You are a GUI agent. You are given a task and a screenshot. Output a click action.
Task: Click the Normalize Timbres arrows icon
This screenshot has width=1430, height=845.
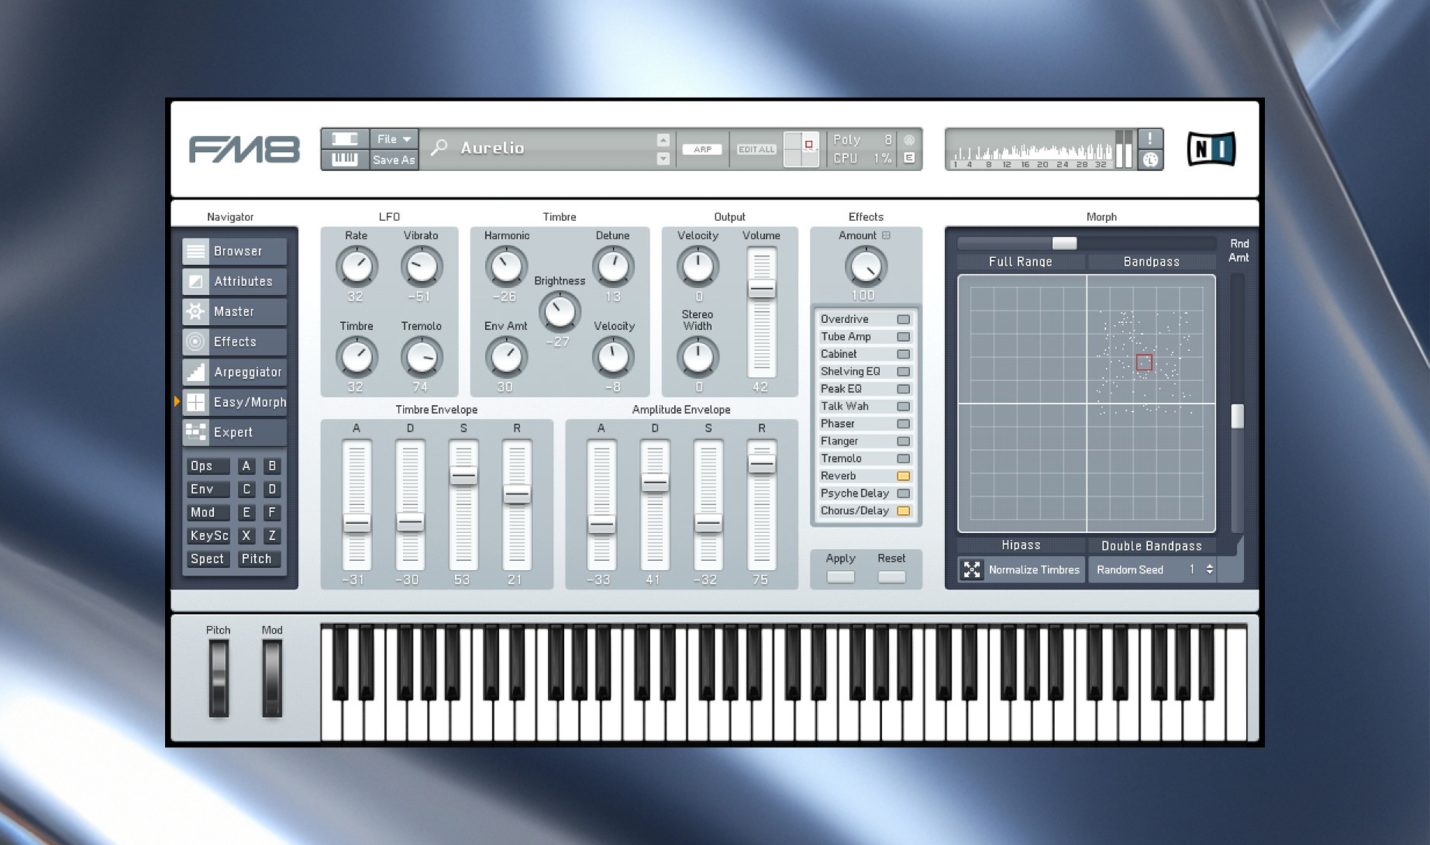[x=971, y=570]
